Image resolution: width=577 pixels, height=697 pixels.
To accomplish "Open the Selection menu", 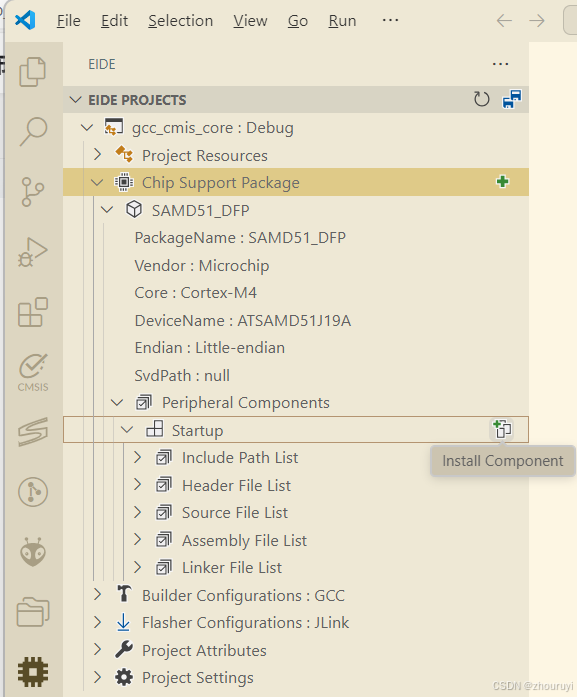I will [180, 21].
